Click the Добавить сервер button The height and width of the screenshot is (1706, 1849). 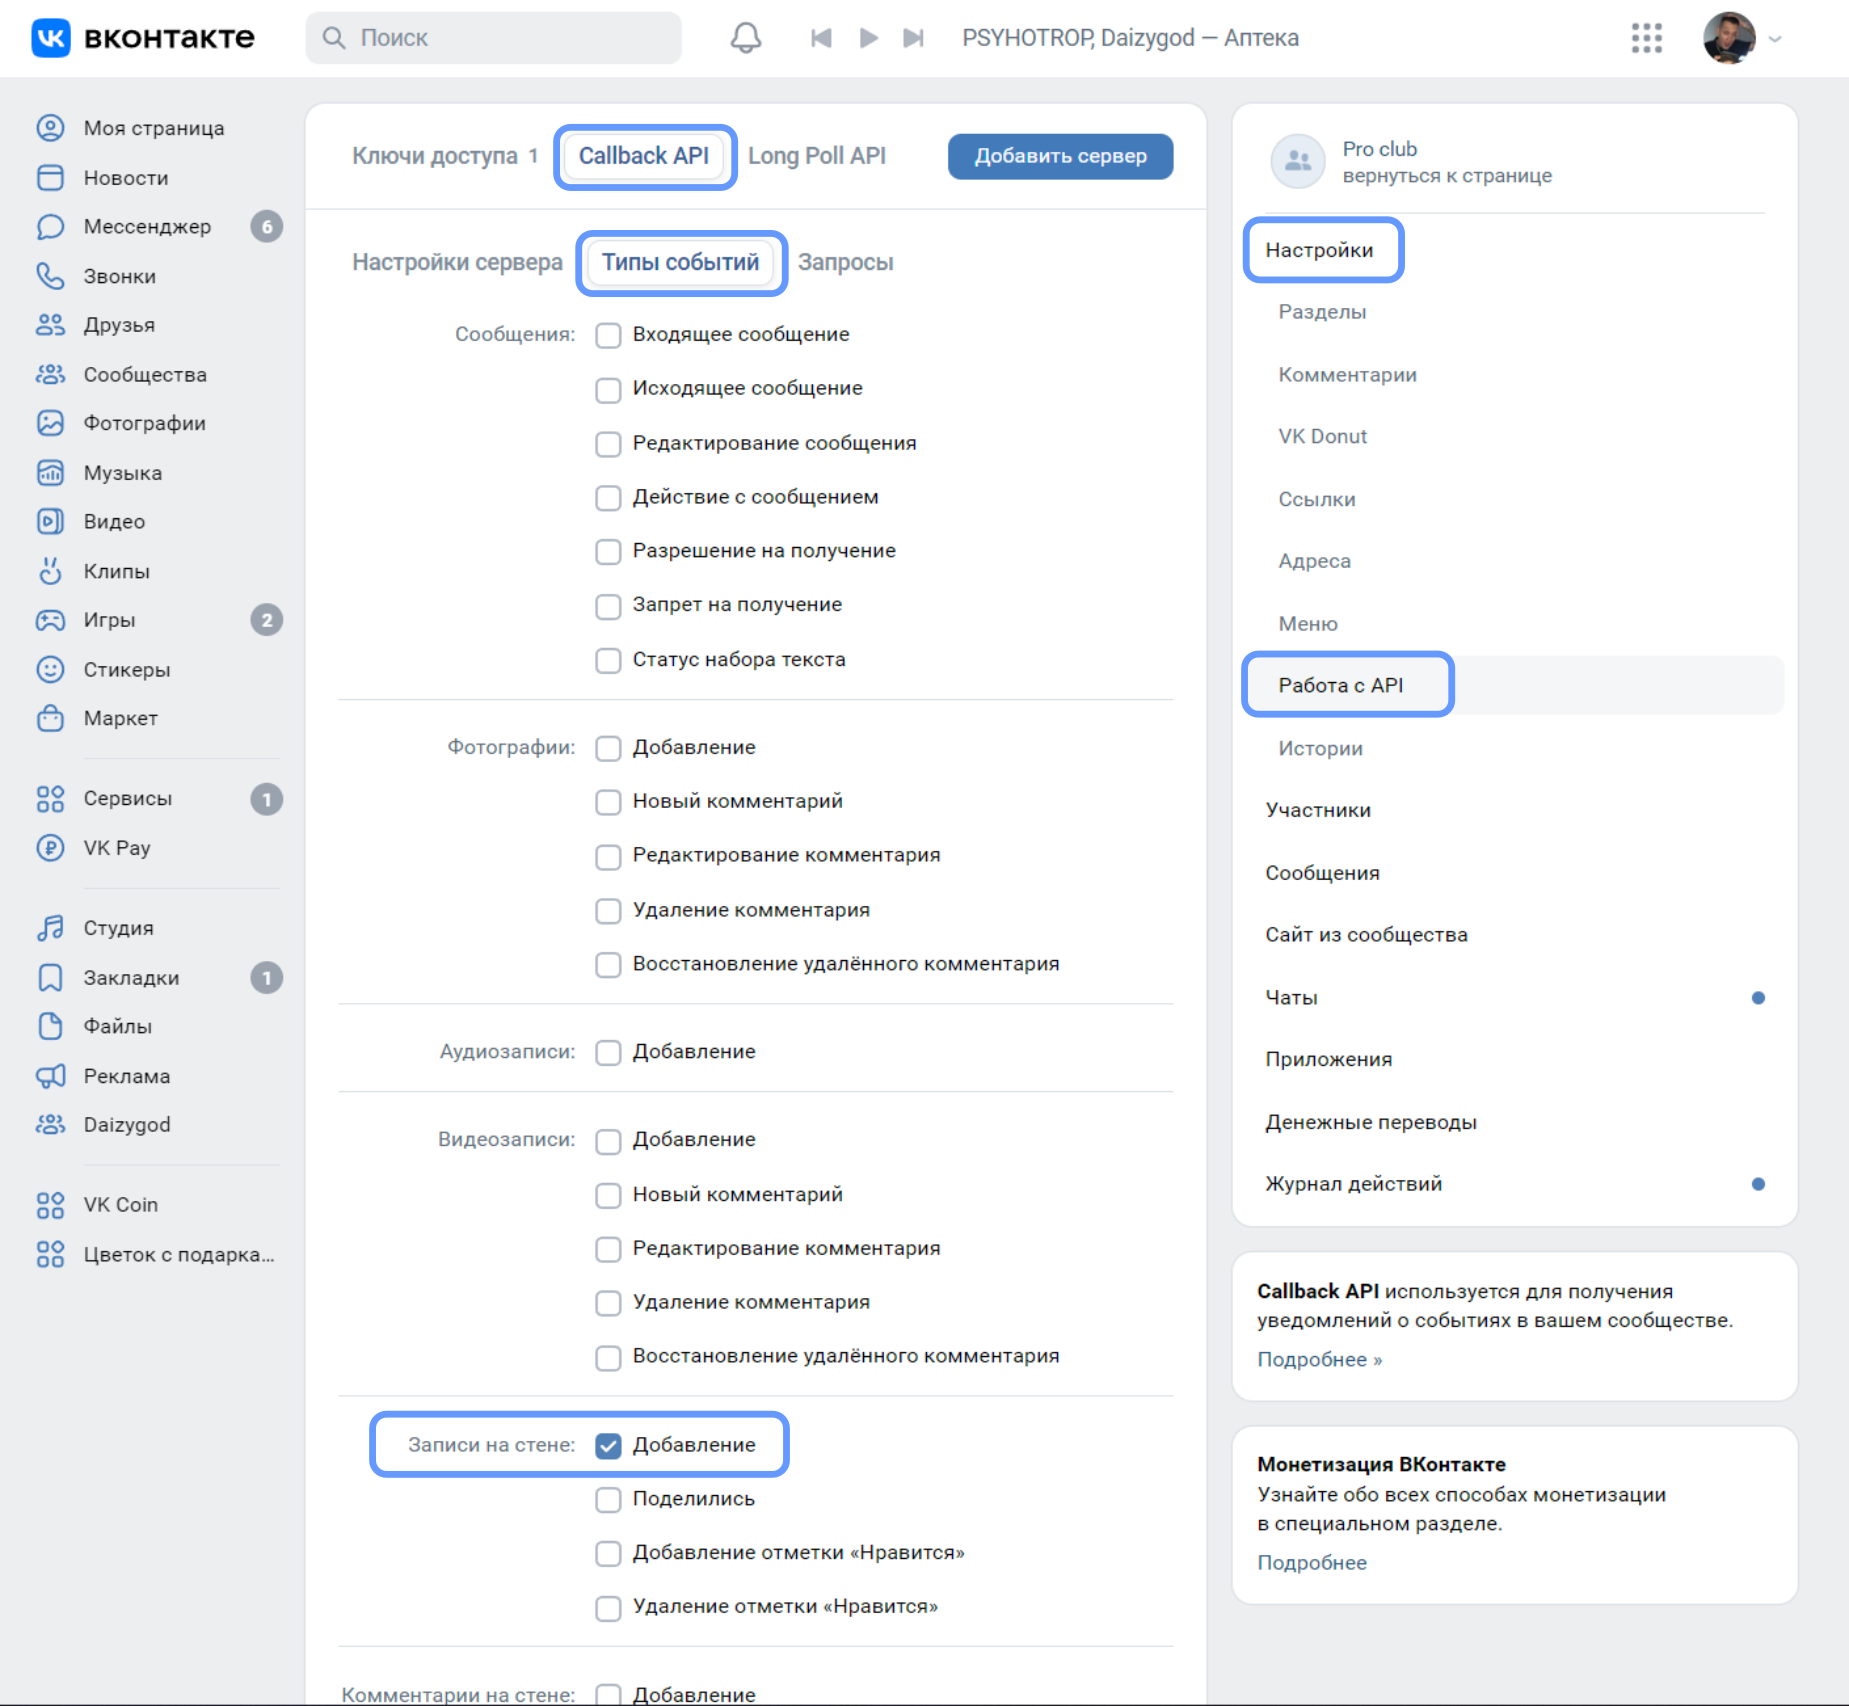tap(1060, 156)
